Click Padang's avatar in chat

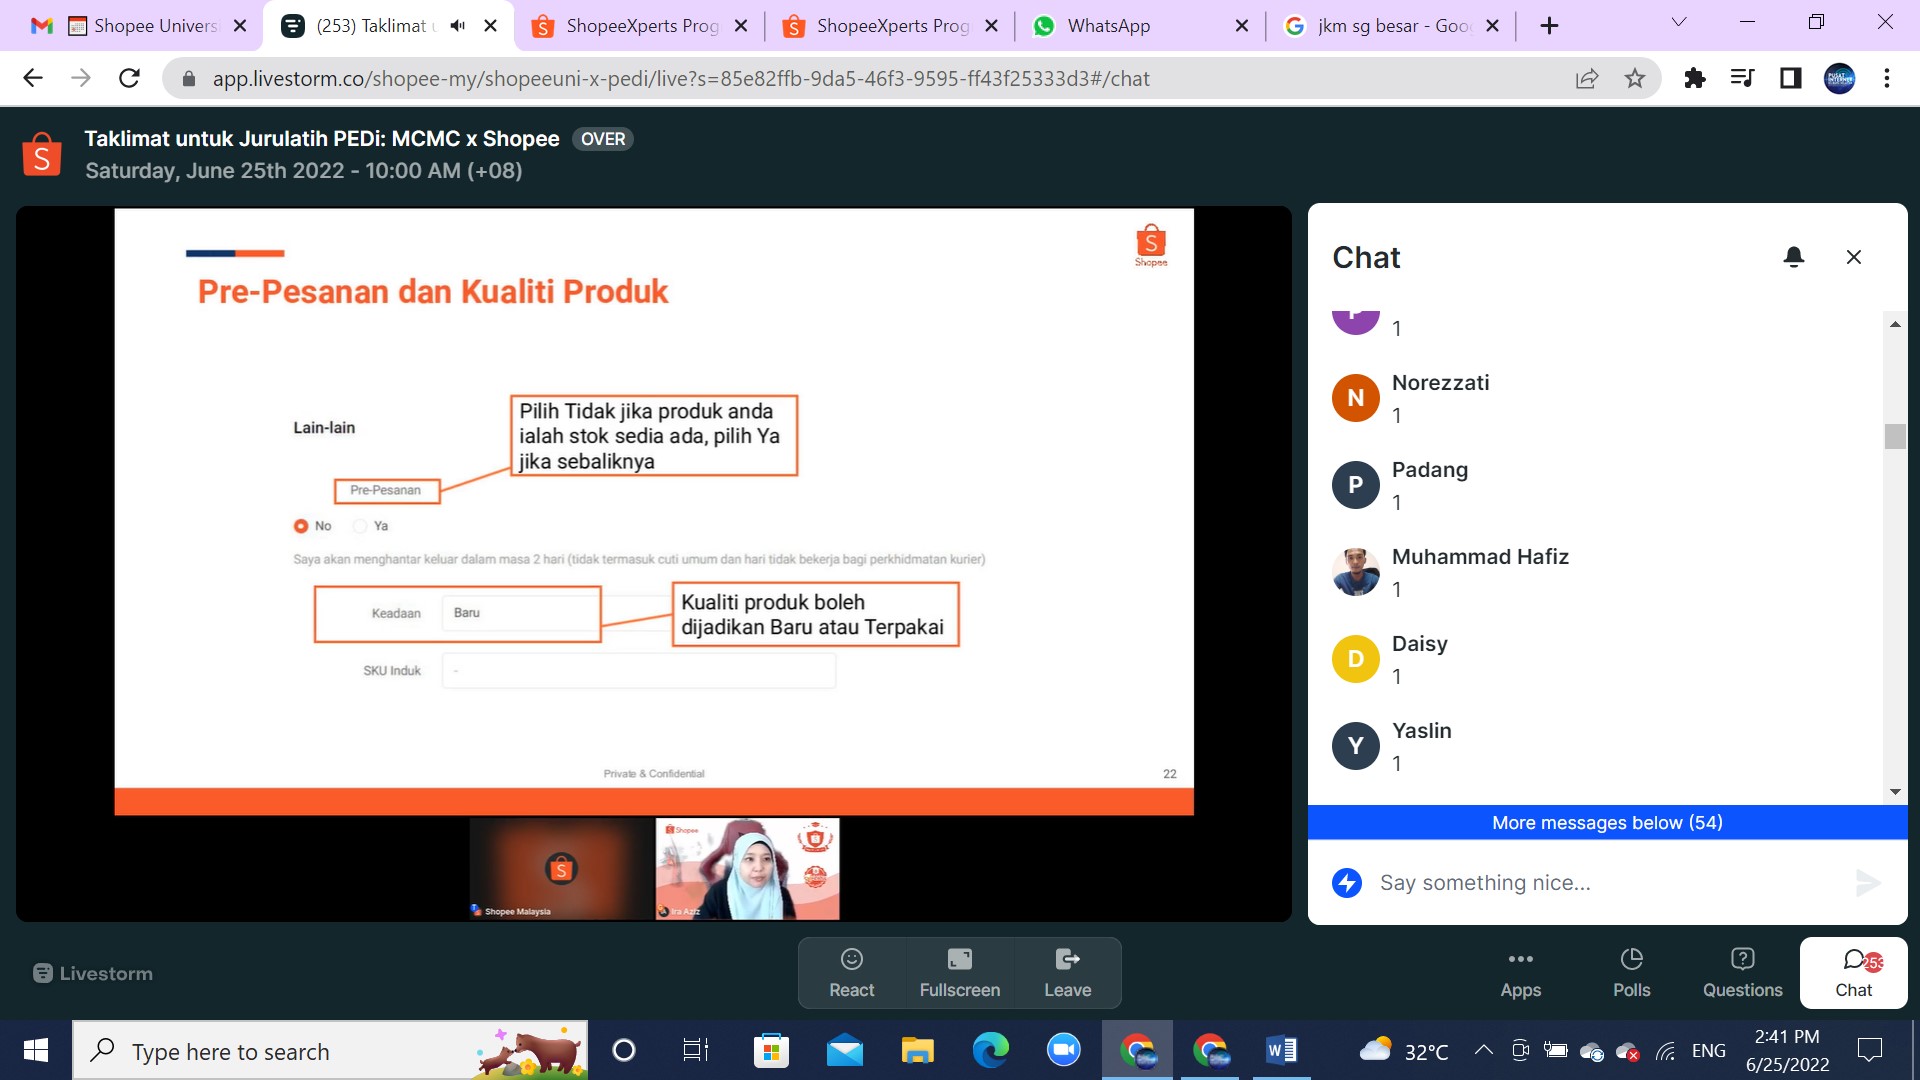pyautogui.click(x=1356, y=485)
